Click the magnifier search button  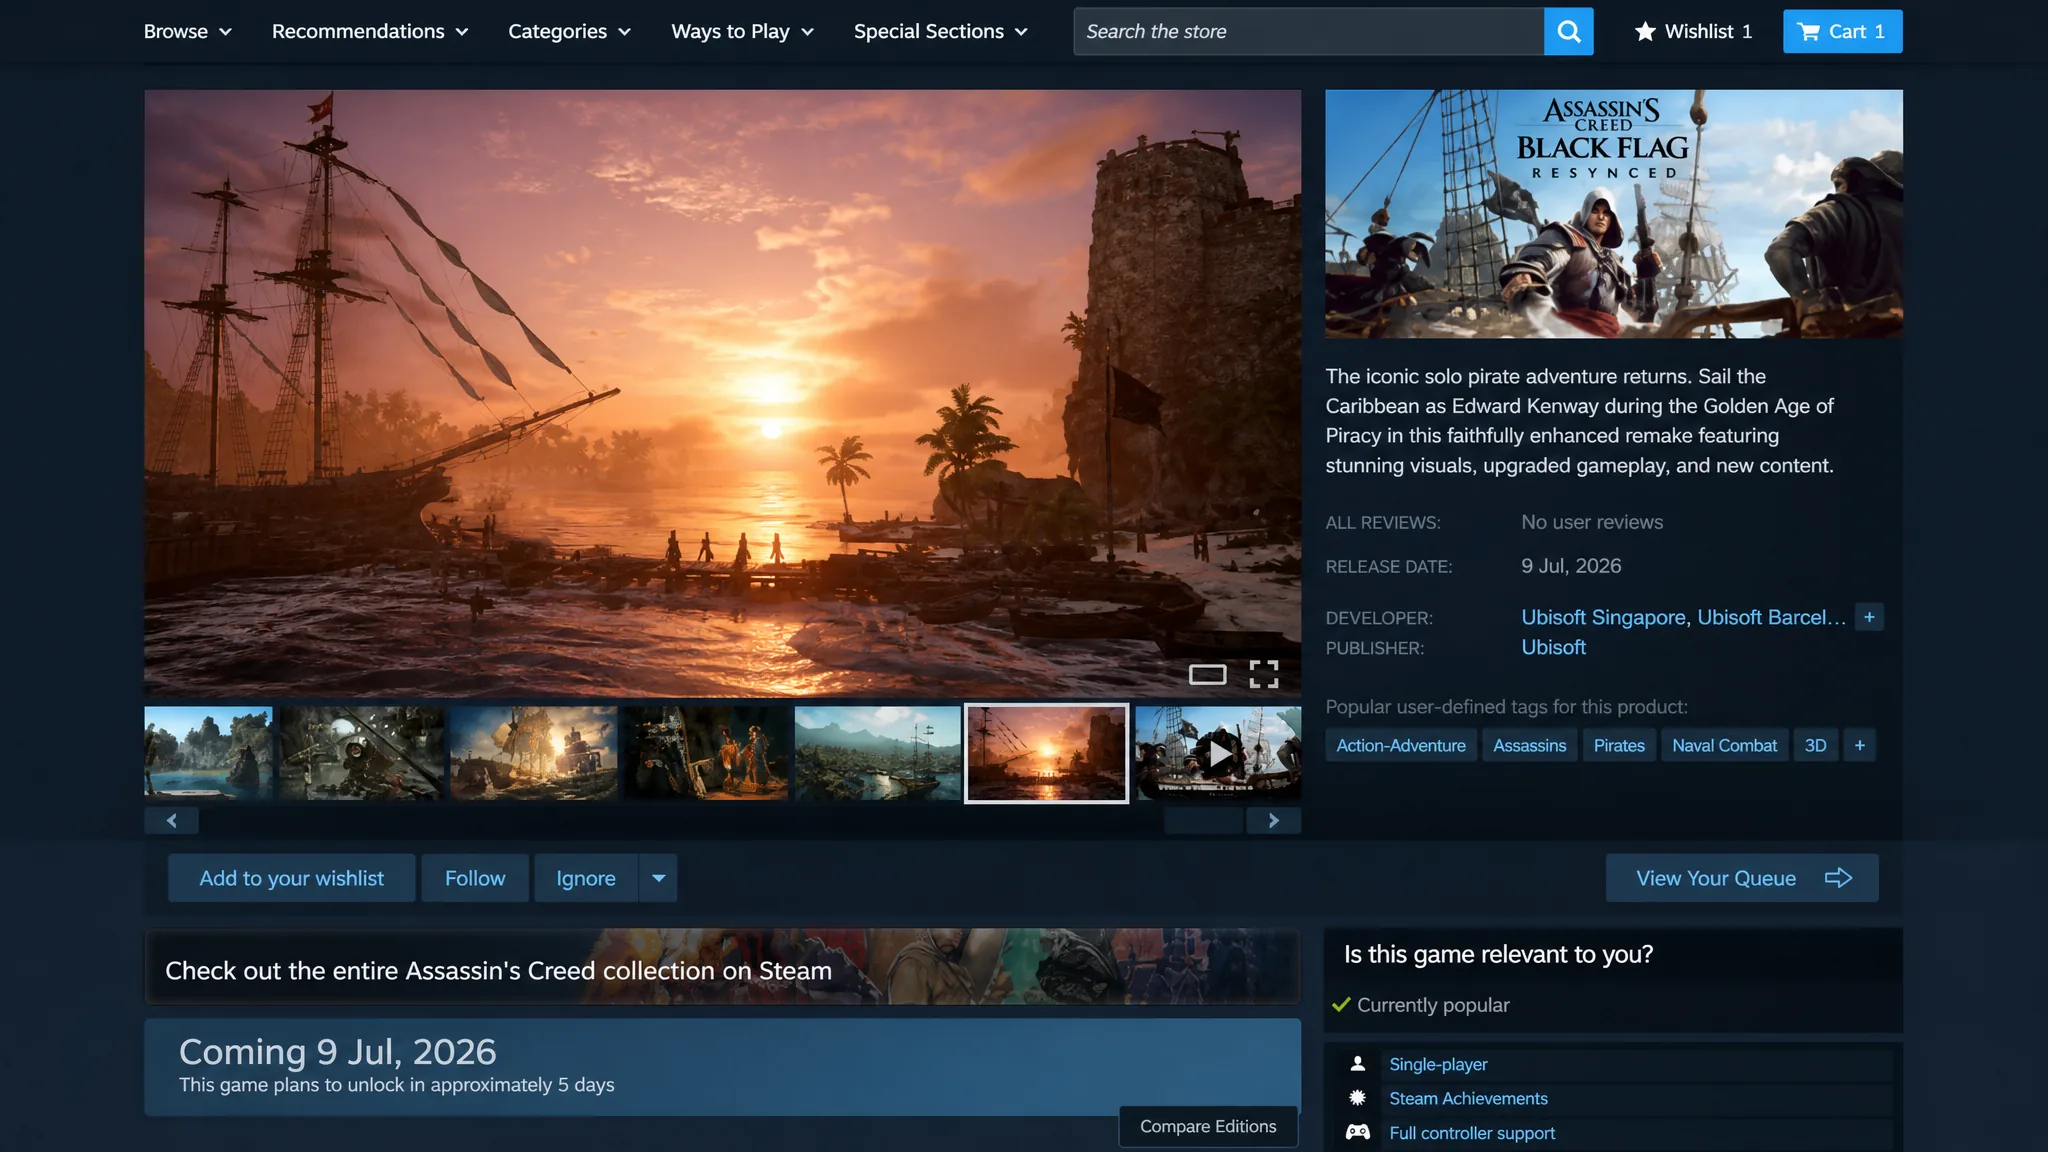coord(1568,31)
